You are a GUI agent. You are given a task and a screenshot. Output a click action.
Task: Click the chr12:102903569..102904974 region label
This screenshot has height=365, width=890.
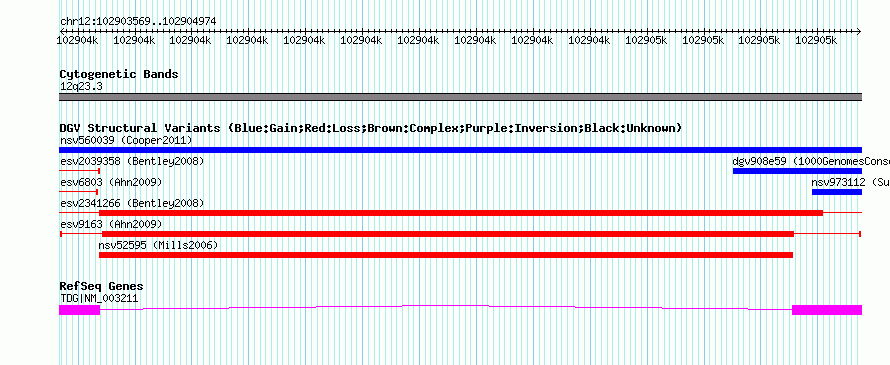pyautogui.click(x=138, y=22)
